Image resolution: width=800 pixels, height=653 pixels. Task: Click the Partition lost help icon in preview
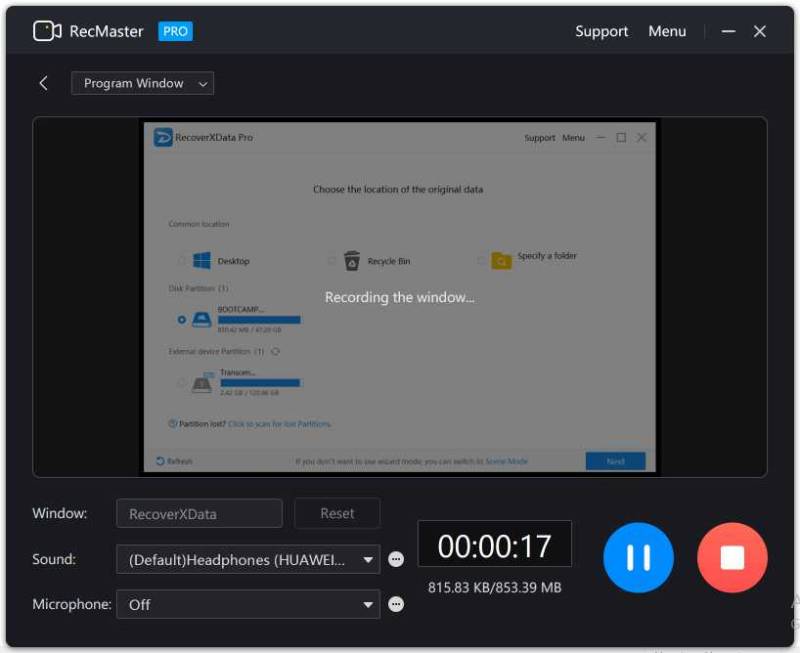[x=172, y=423]
